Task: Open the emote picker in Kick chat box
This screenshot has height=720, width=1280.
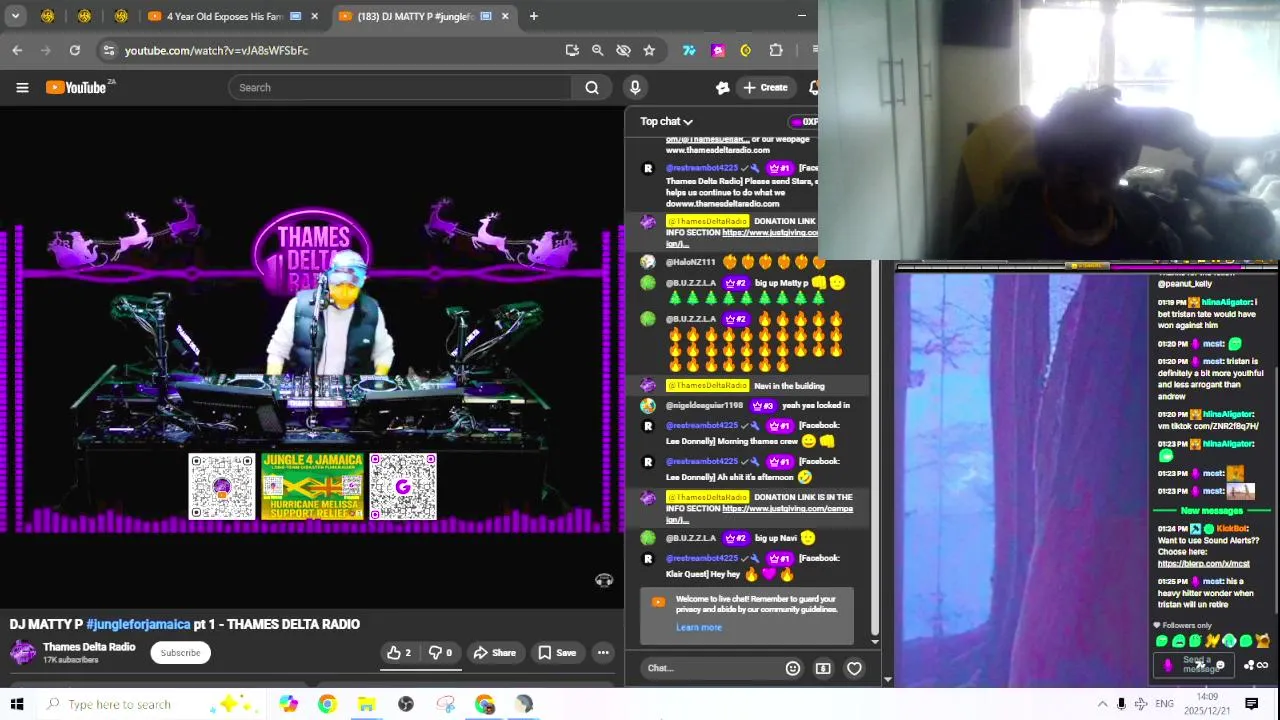Action: coord(1220,665)
